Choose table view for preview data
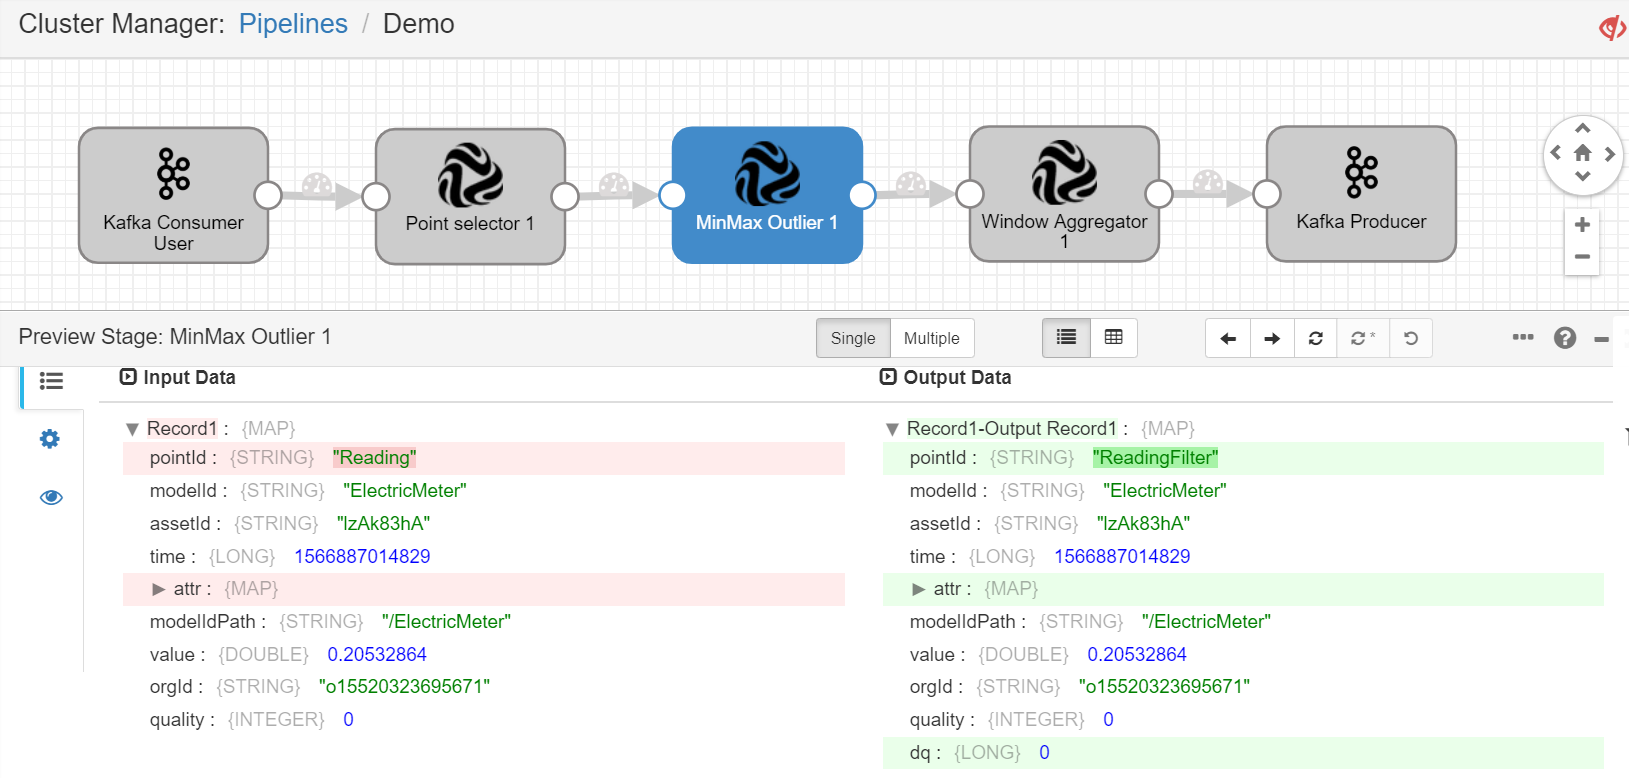Screen dimensions: 1629x778 point(1113,338)
